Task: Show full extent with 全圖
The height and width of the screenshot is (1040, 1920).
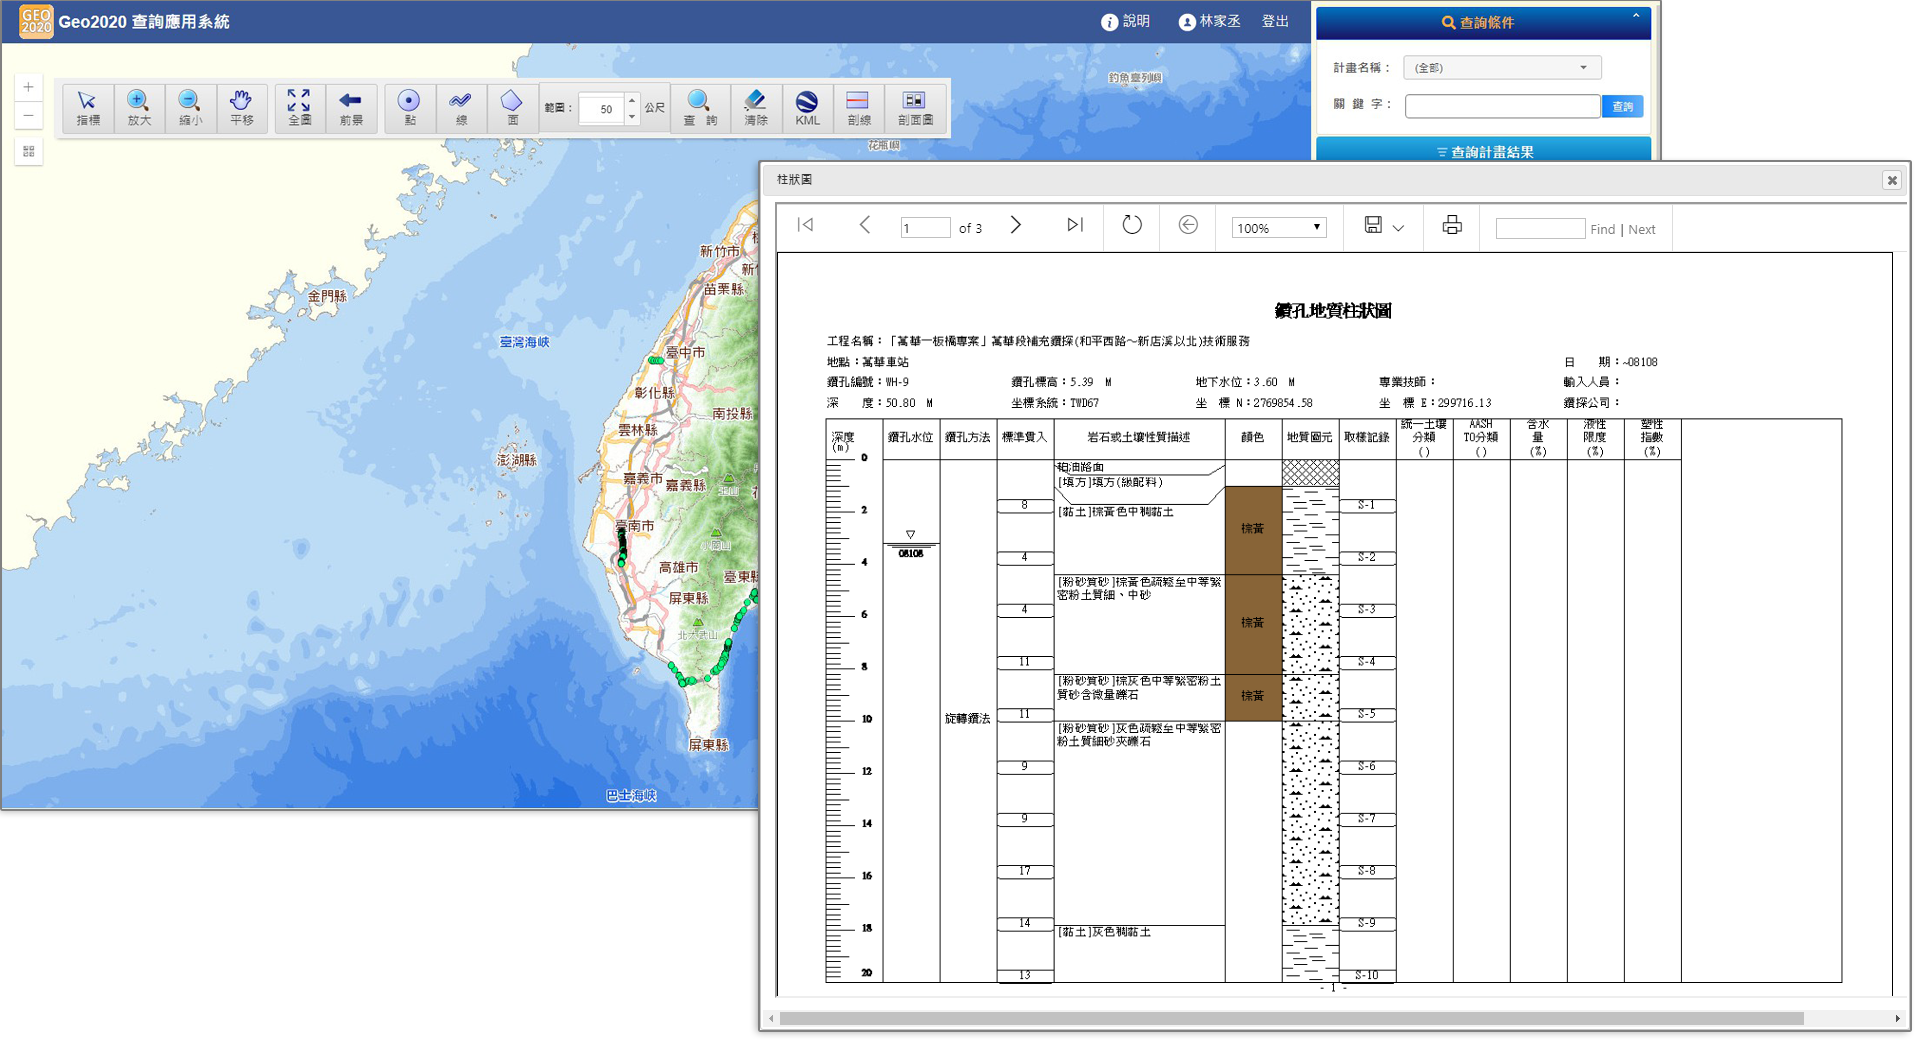Action: click(x=299, y=108)
